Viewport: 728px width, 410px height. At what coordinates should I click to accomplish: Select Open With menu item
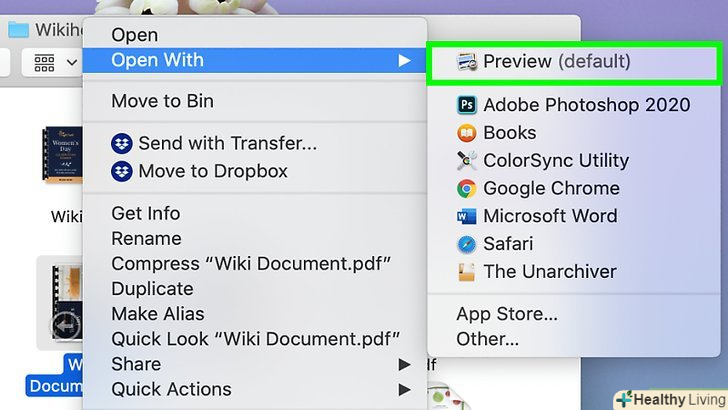(254, 60)
